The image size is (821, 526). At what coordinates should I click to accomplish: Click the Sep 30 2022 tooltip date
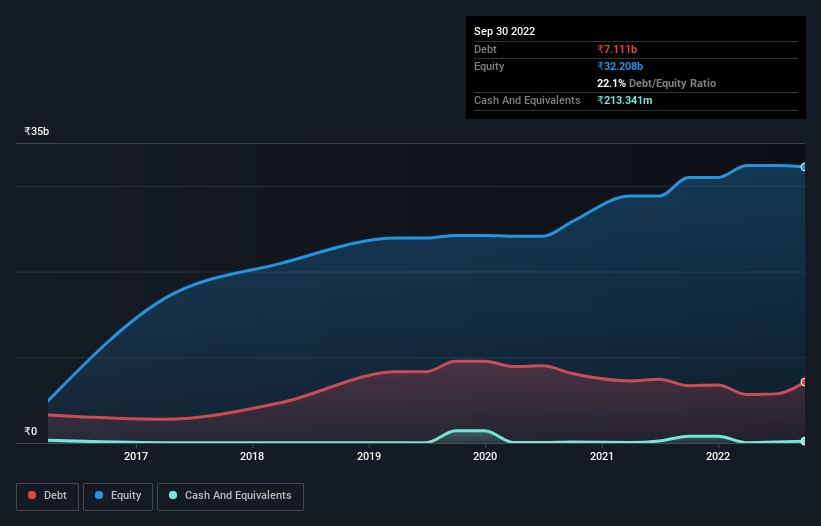click(x=504, y=31)
